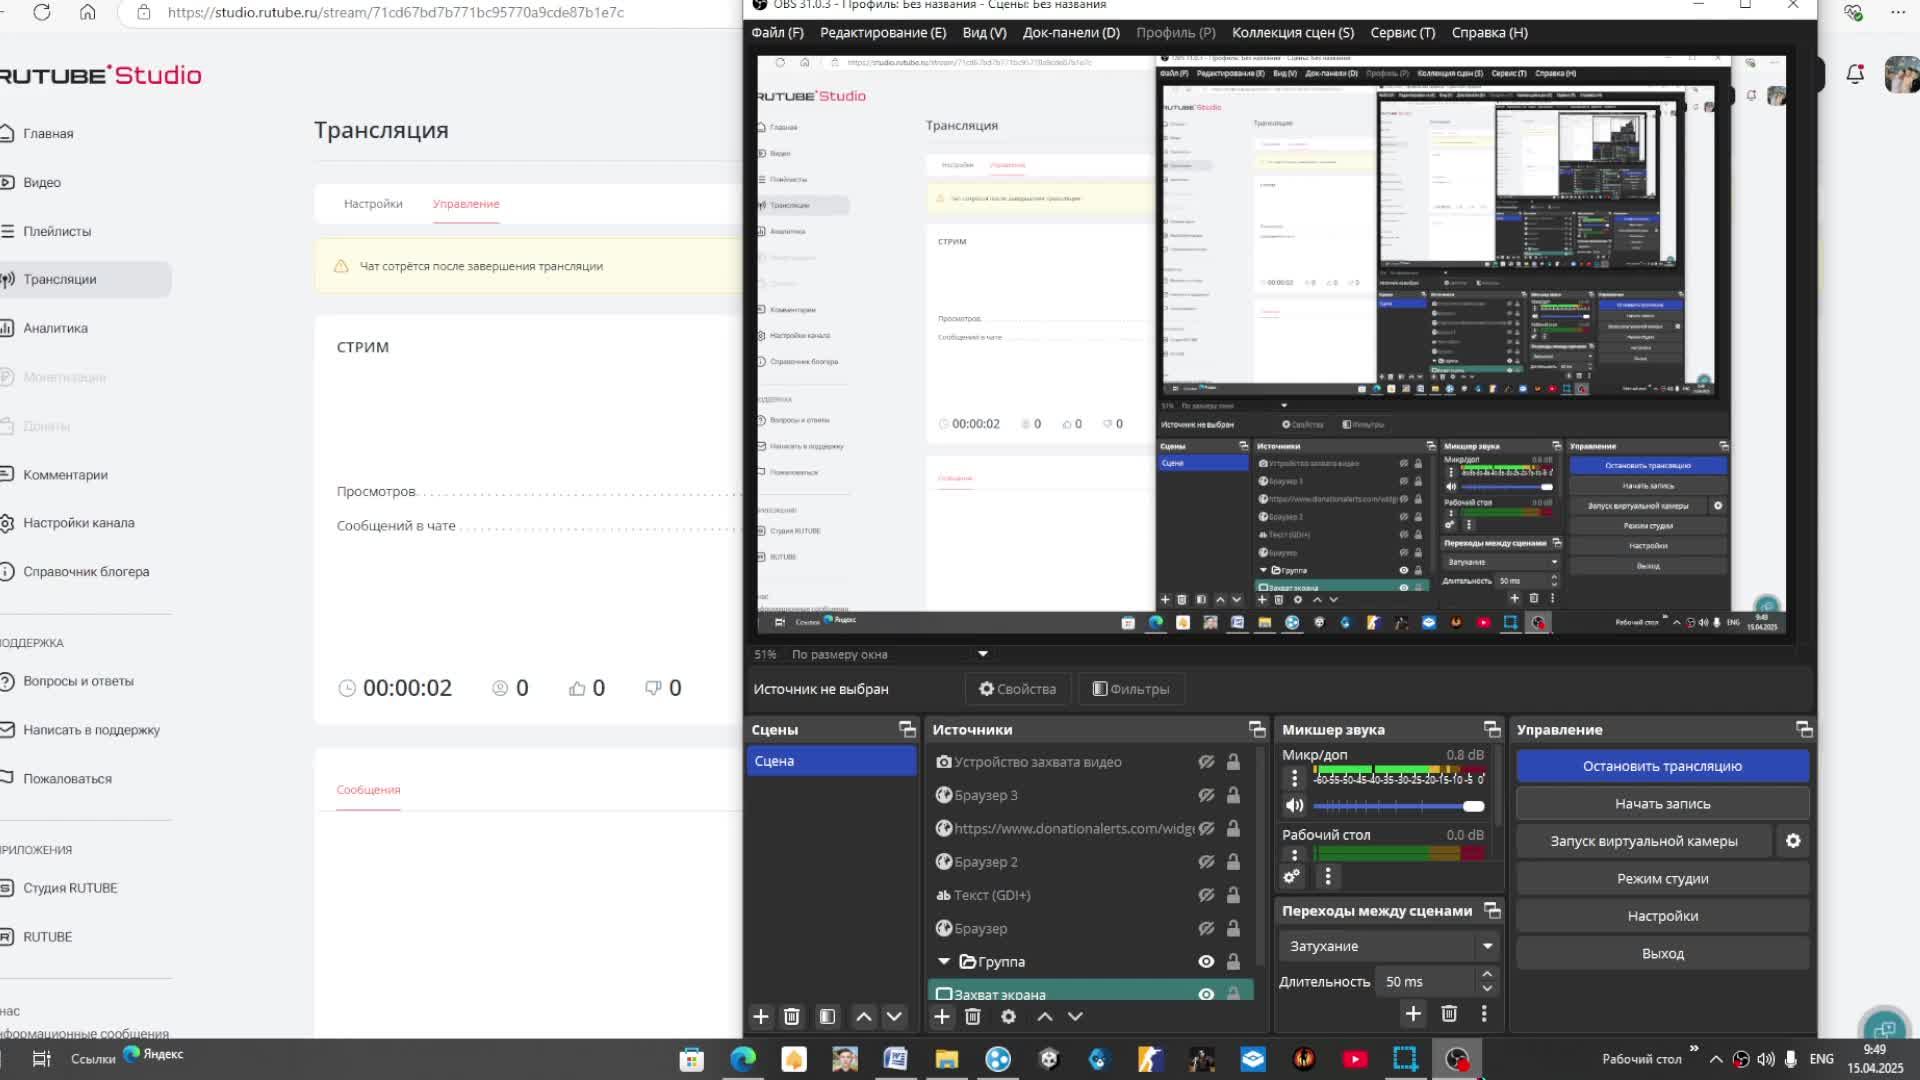Click the Начать запись button
1920x1080 pixels.
pos(1662,804)
